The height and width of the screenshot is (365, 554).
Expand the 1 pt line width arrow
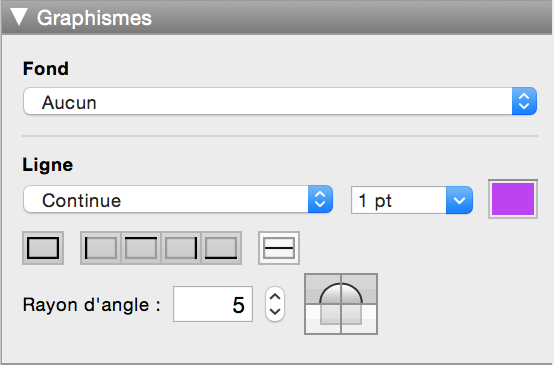[x=459, y=200]
